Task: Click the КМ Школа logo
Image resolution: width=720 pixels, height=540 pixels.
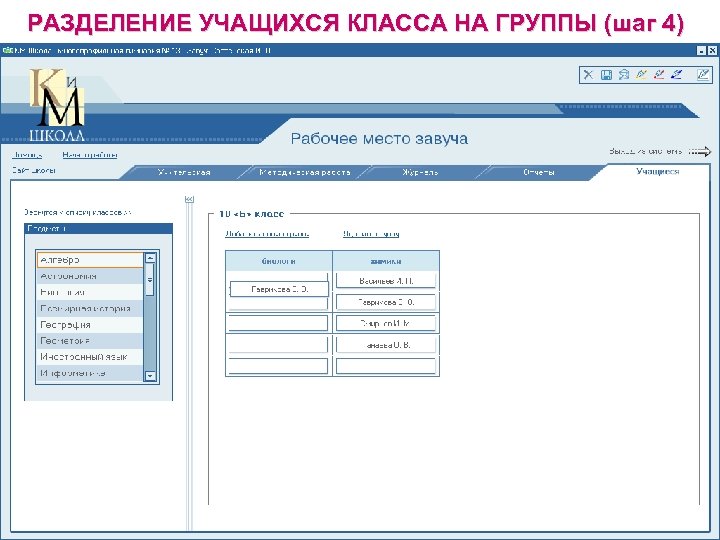Action: point(57,105)
